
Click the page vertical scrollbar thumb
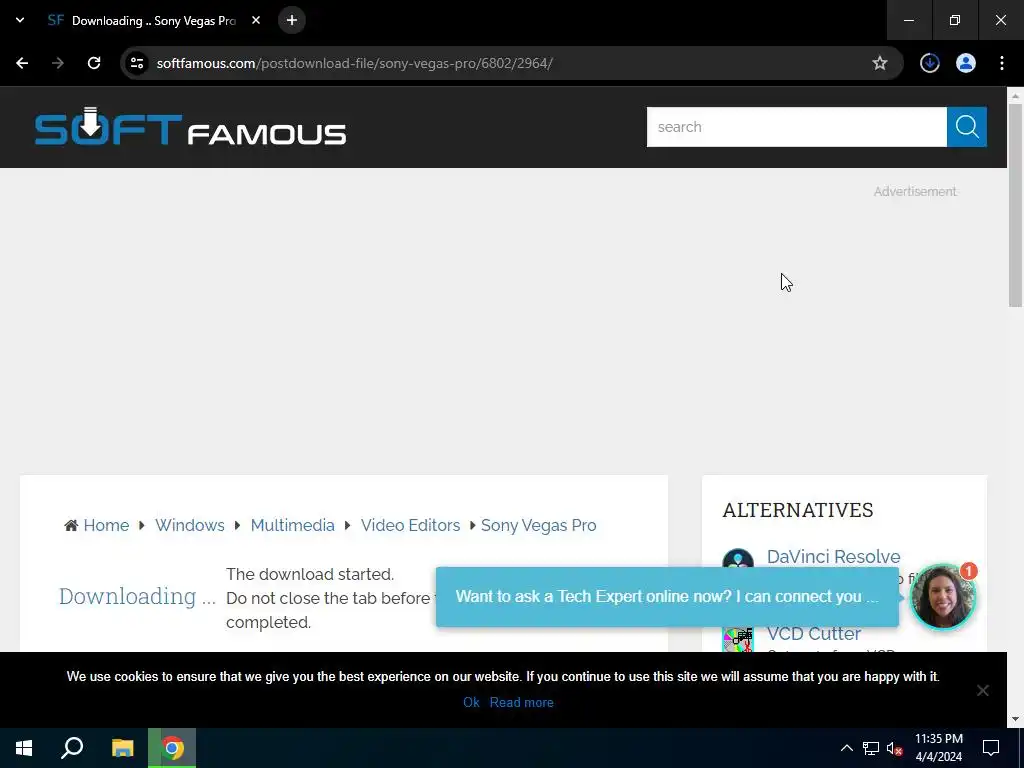click(1015, 204)
